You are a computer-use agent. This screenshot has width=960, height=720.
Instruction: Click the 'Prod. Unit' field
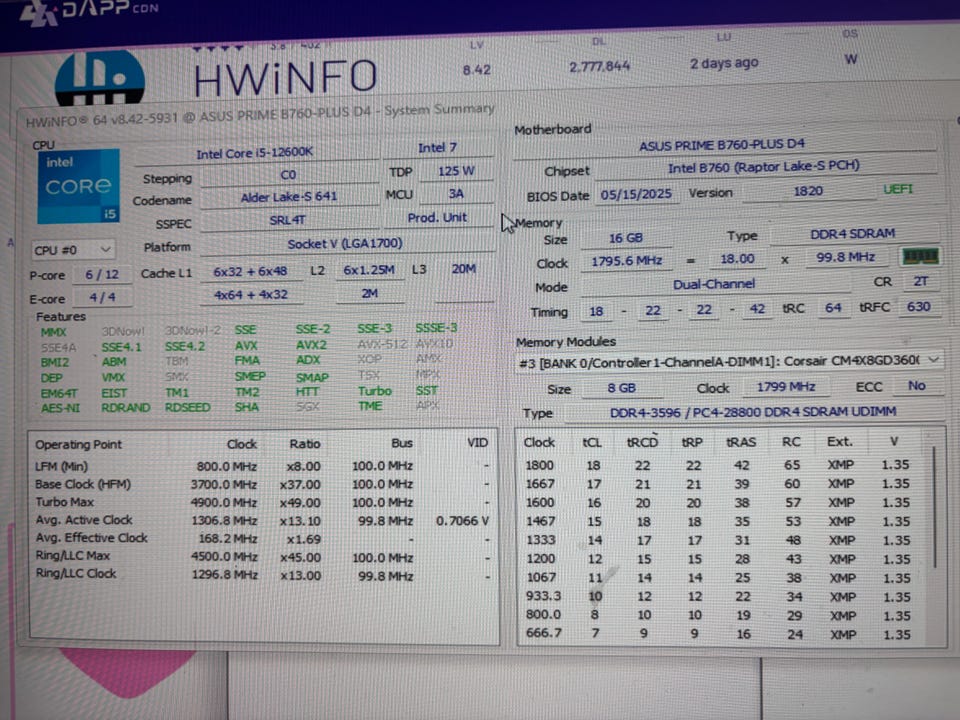pos(437,218)
